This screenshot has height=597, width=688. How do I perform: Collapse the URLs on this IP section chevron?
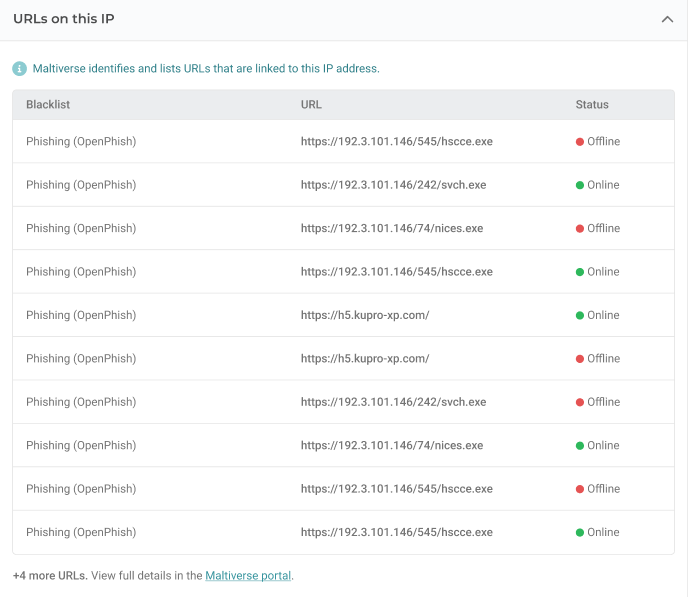point(667,19)
